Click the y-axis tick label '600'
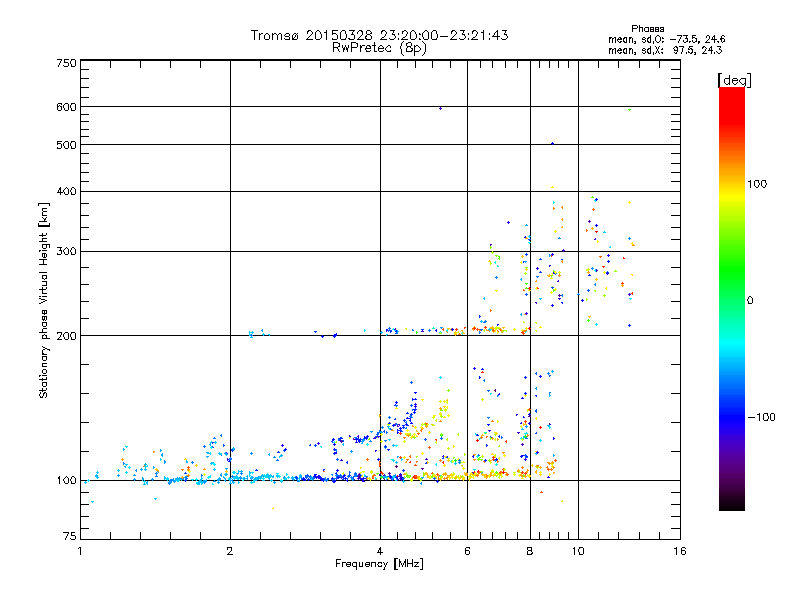 66,107
